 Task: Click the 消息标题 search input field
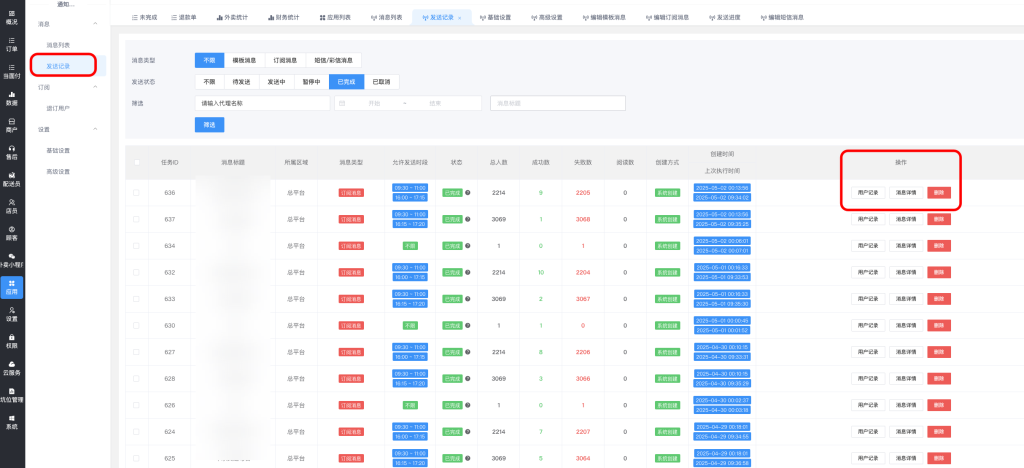click(558, 103)
